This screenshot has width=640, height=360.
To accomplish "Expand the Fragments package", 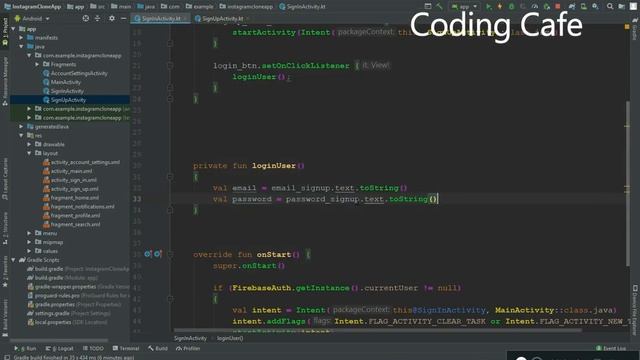I will coord(37,64).
